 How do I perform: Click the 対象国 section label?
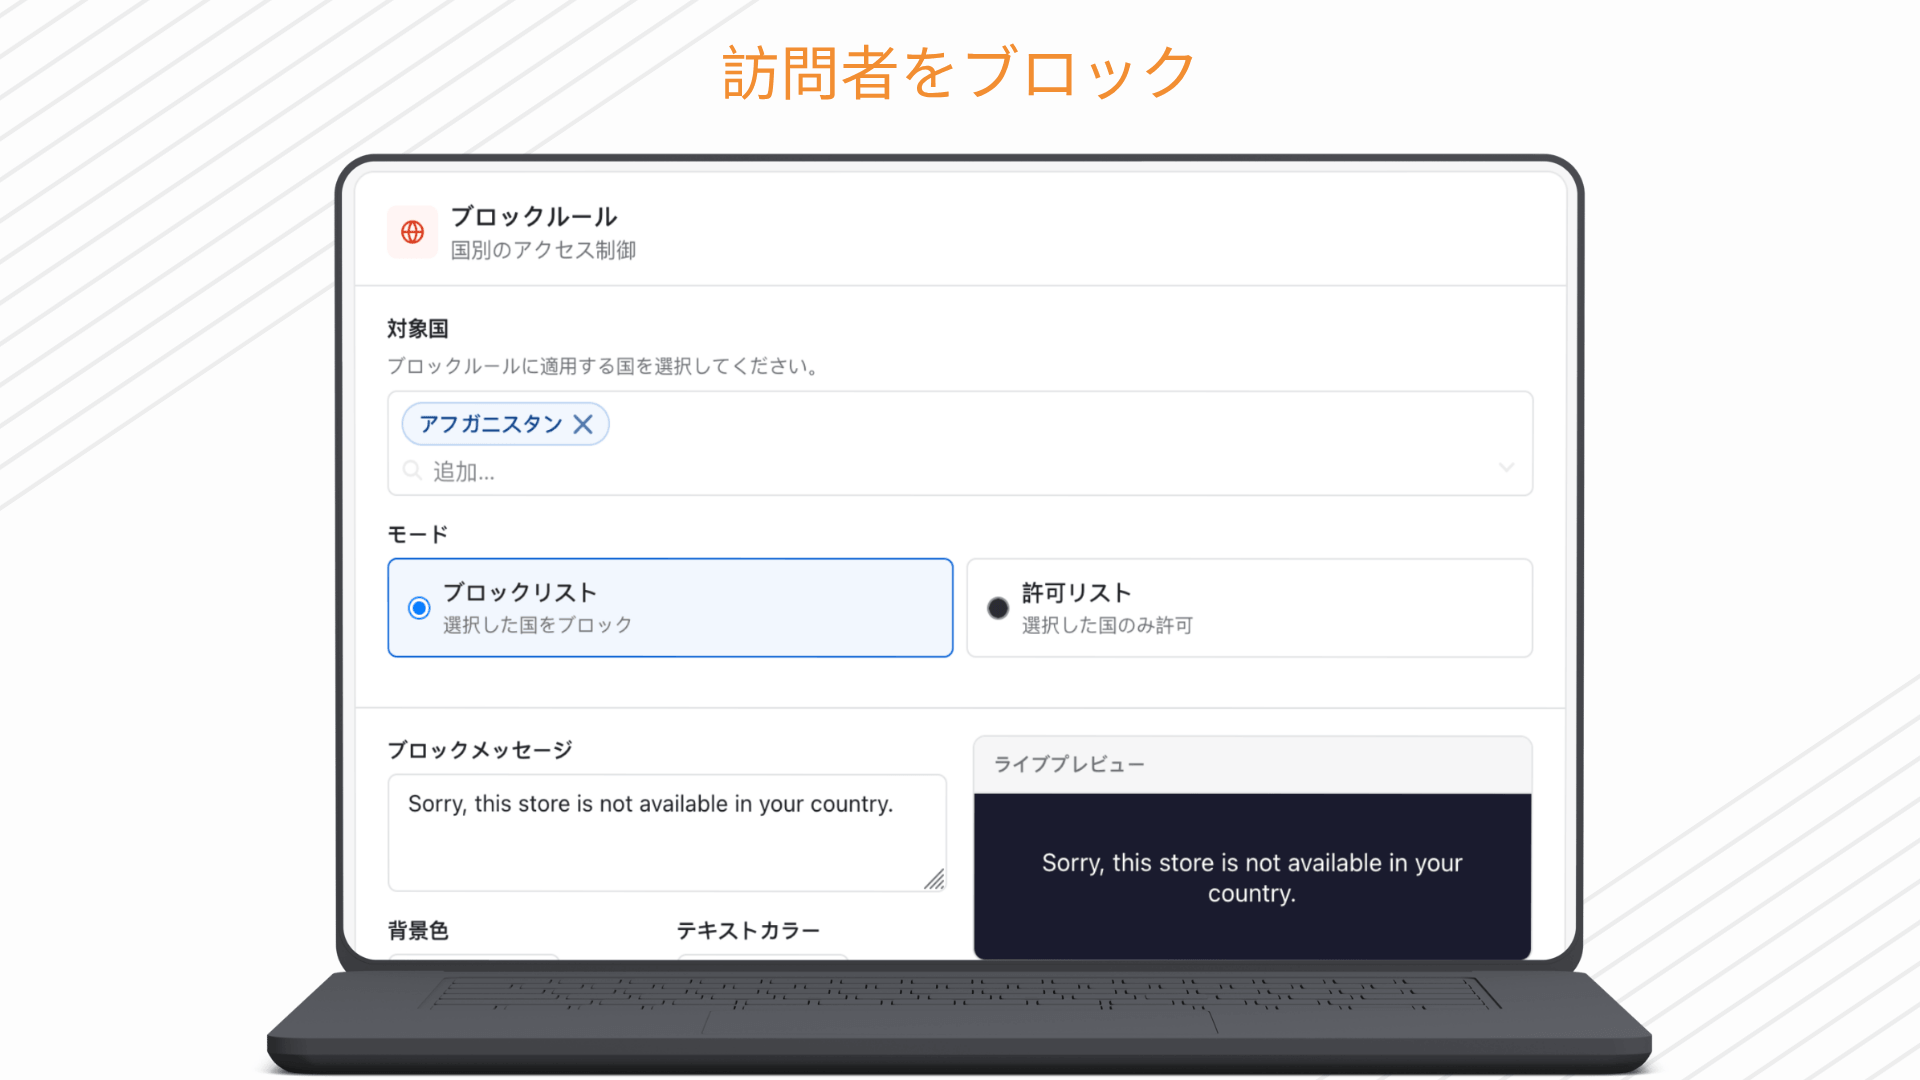418,329
